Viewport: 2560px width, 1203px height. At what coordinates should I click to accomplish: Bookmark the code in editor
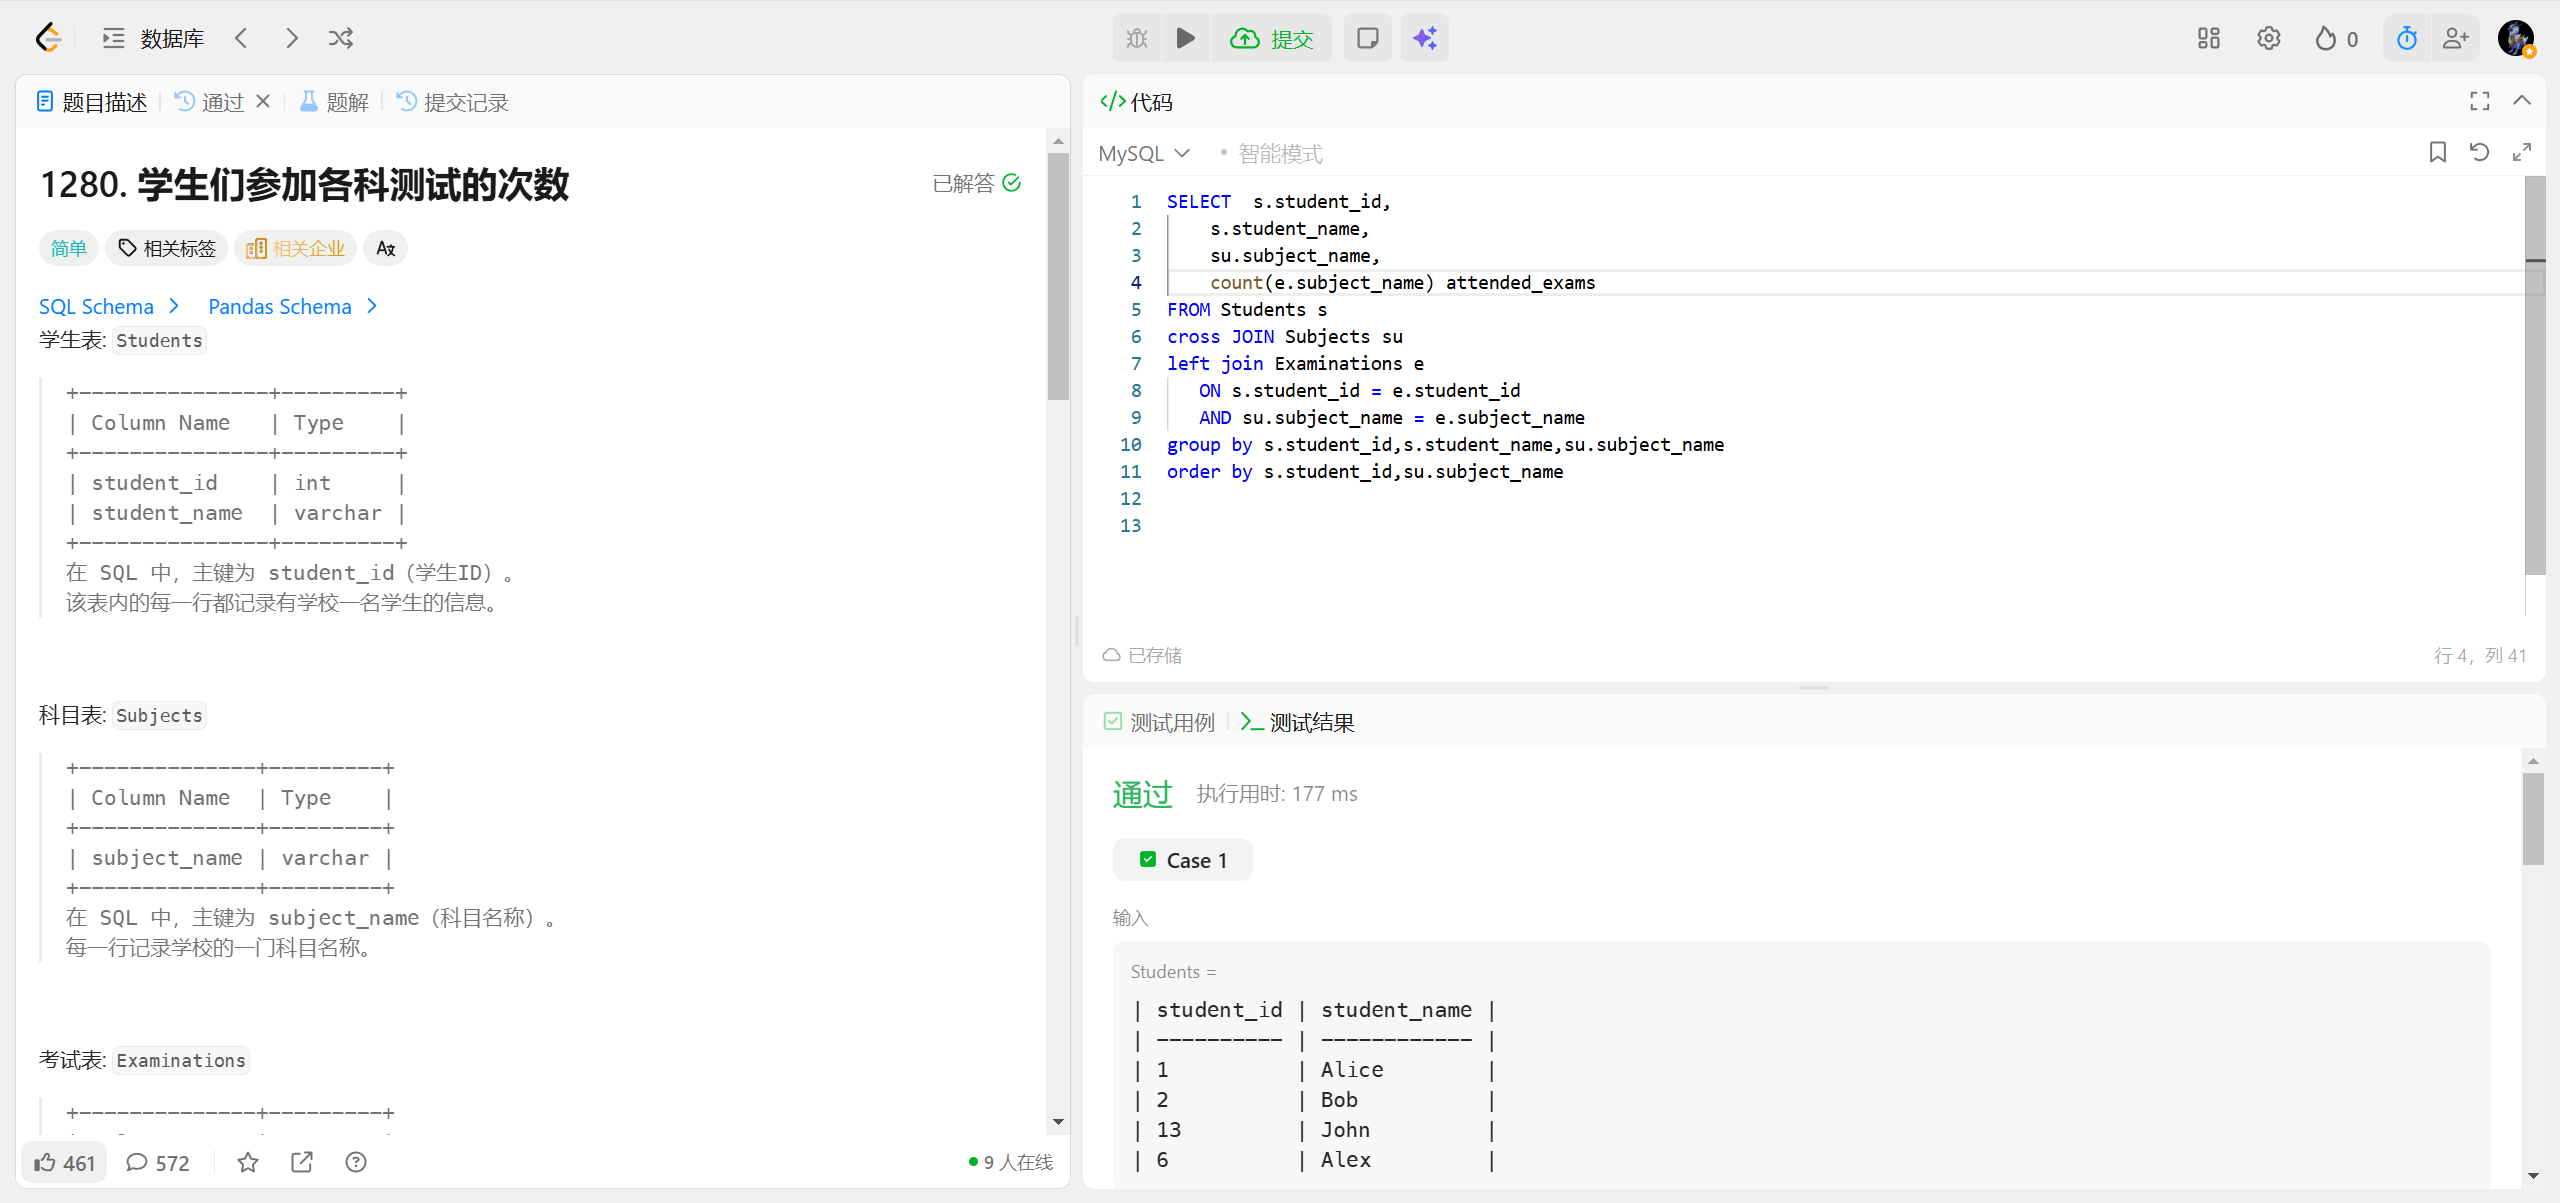click(x=2437, y=152)
